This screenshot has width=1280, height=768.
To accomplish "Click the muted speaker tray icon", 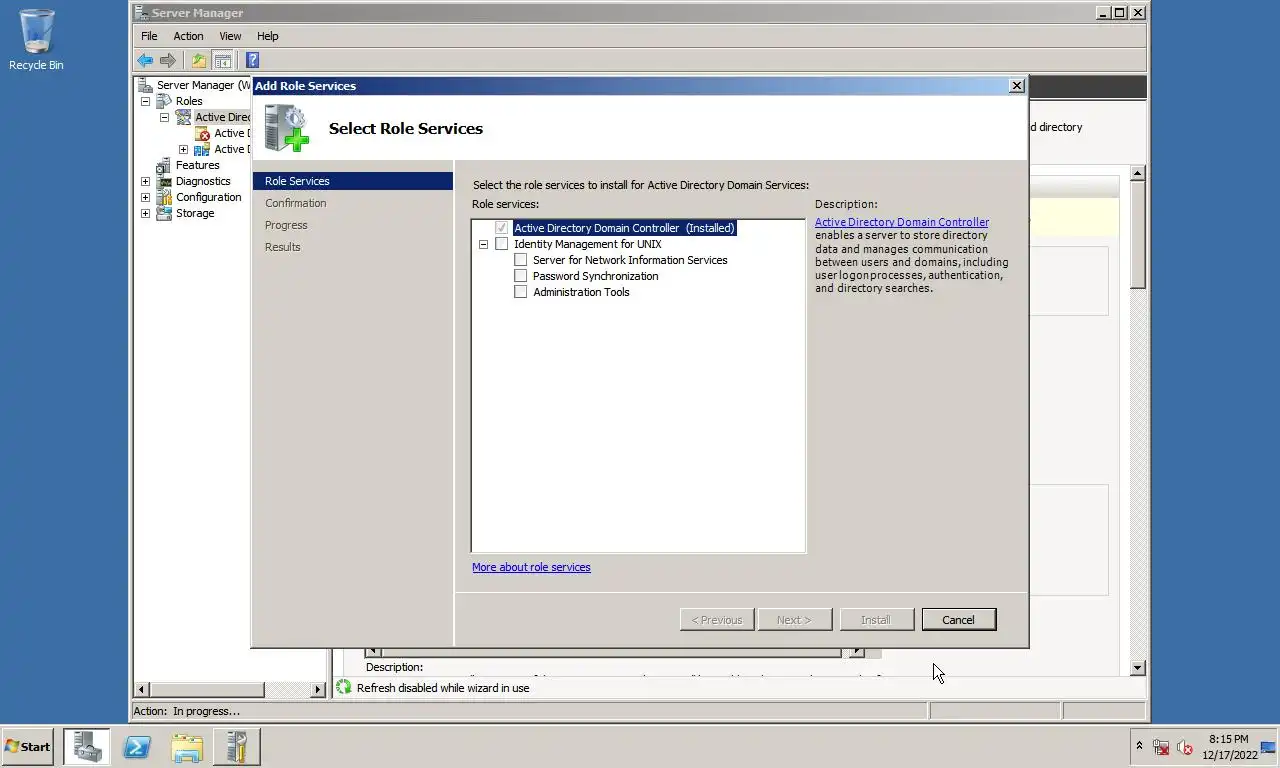I will click(x=1184, y=747).
